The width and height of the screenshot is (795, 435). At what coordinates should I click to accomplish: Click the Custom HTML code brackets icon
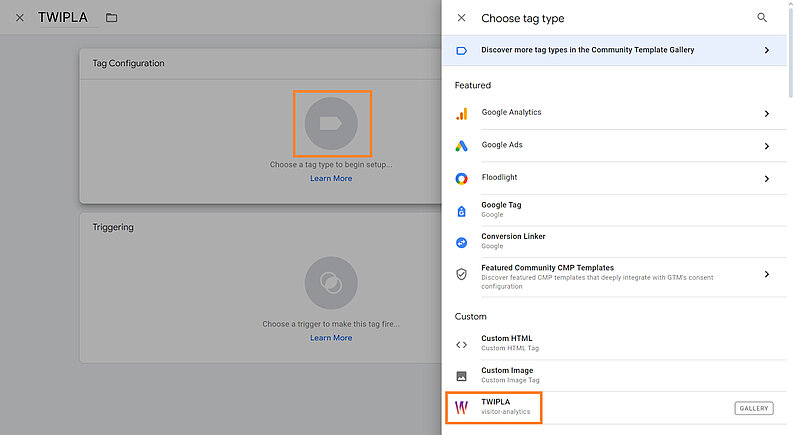tap(461, 345)
